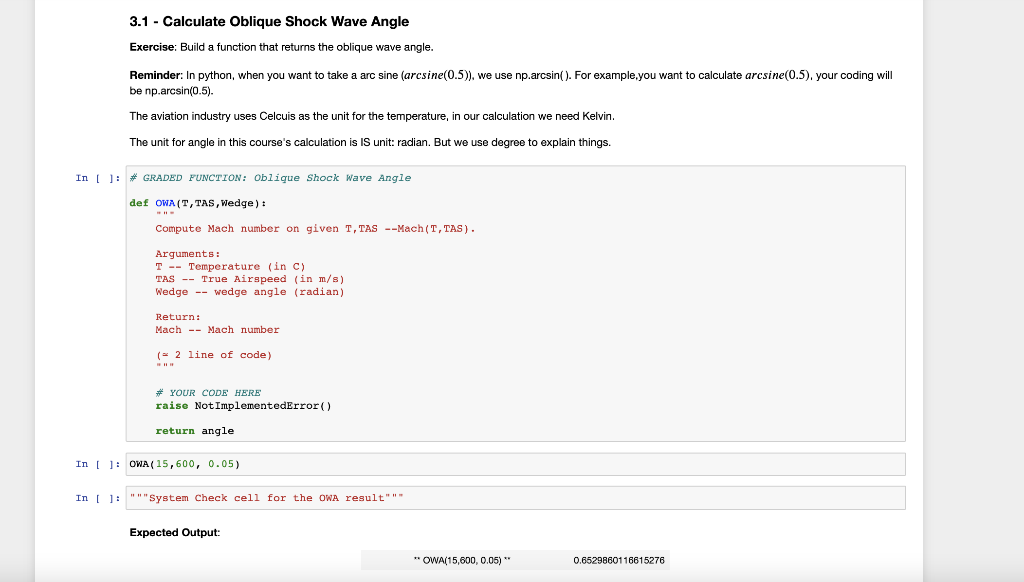Click the Wedge -- wedge angle (radian) line
The width and height of the screenshot is (1024, 582).
pos(250,291)
